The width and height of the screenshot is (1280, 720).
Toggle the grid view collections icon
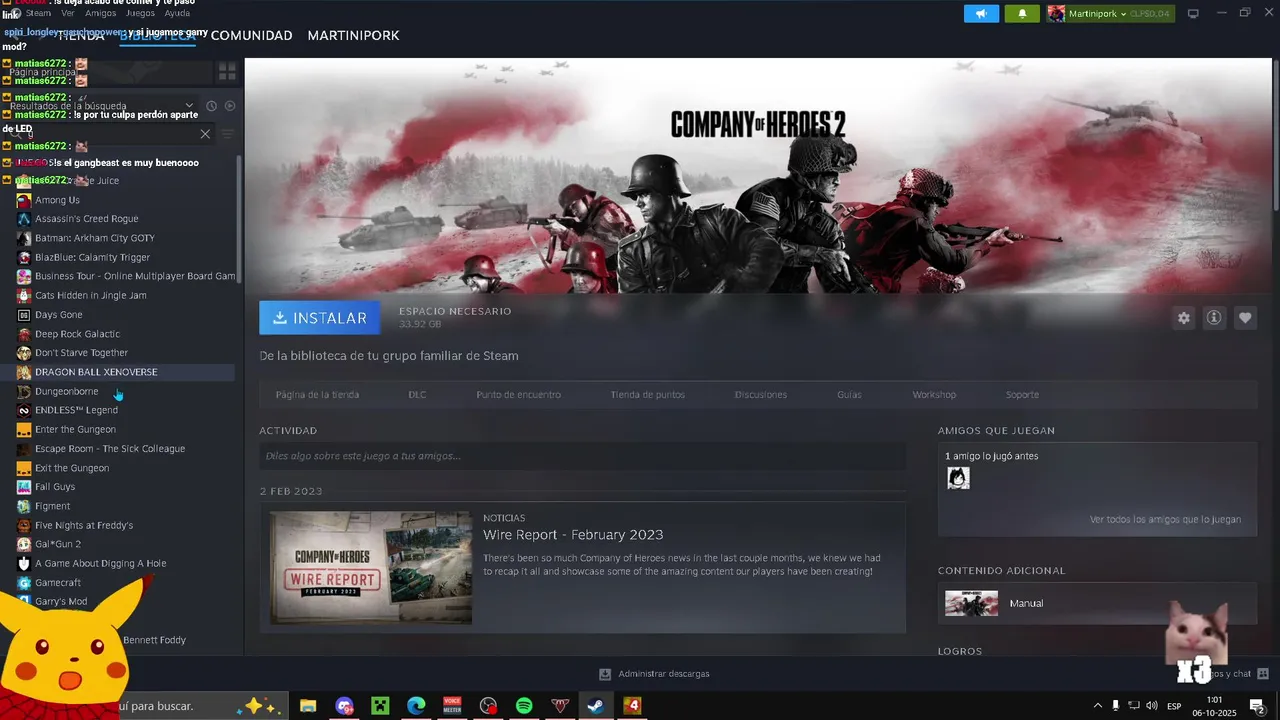click(227, 72)
